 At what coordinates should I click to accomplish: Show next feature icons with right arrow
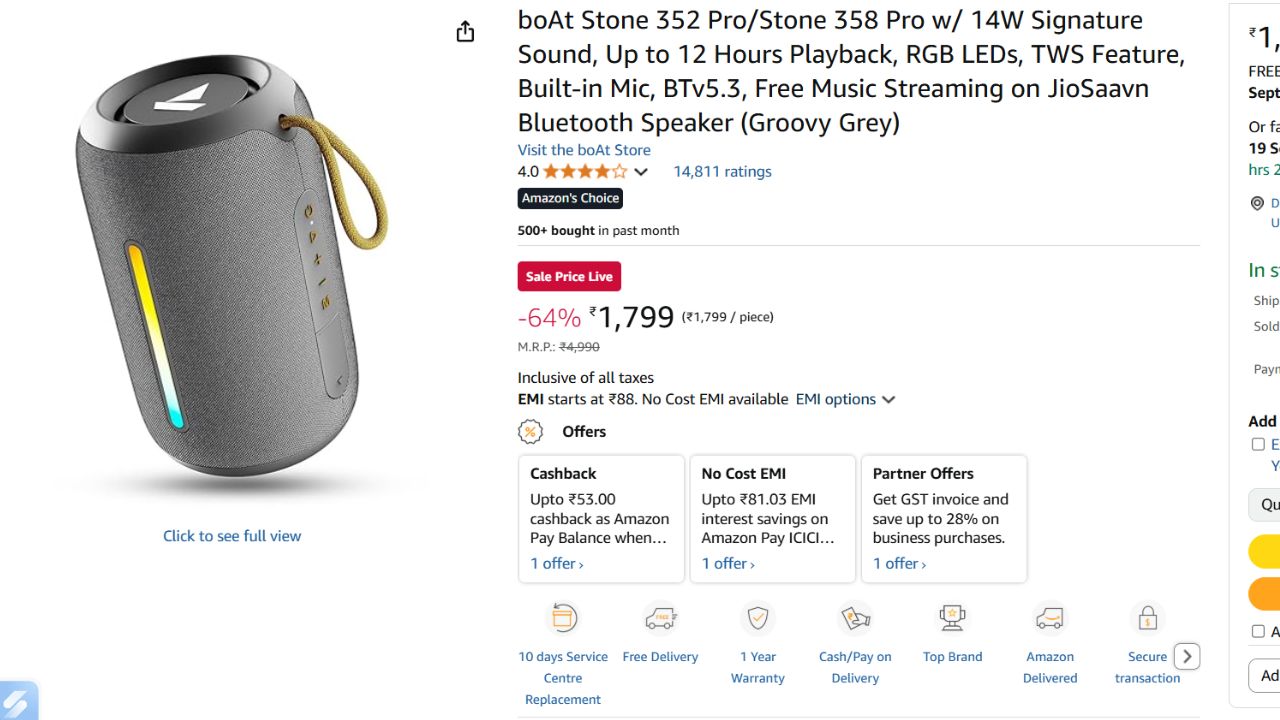point(1187,656)
